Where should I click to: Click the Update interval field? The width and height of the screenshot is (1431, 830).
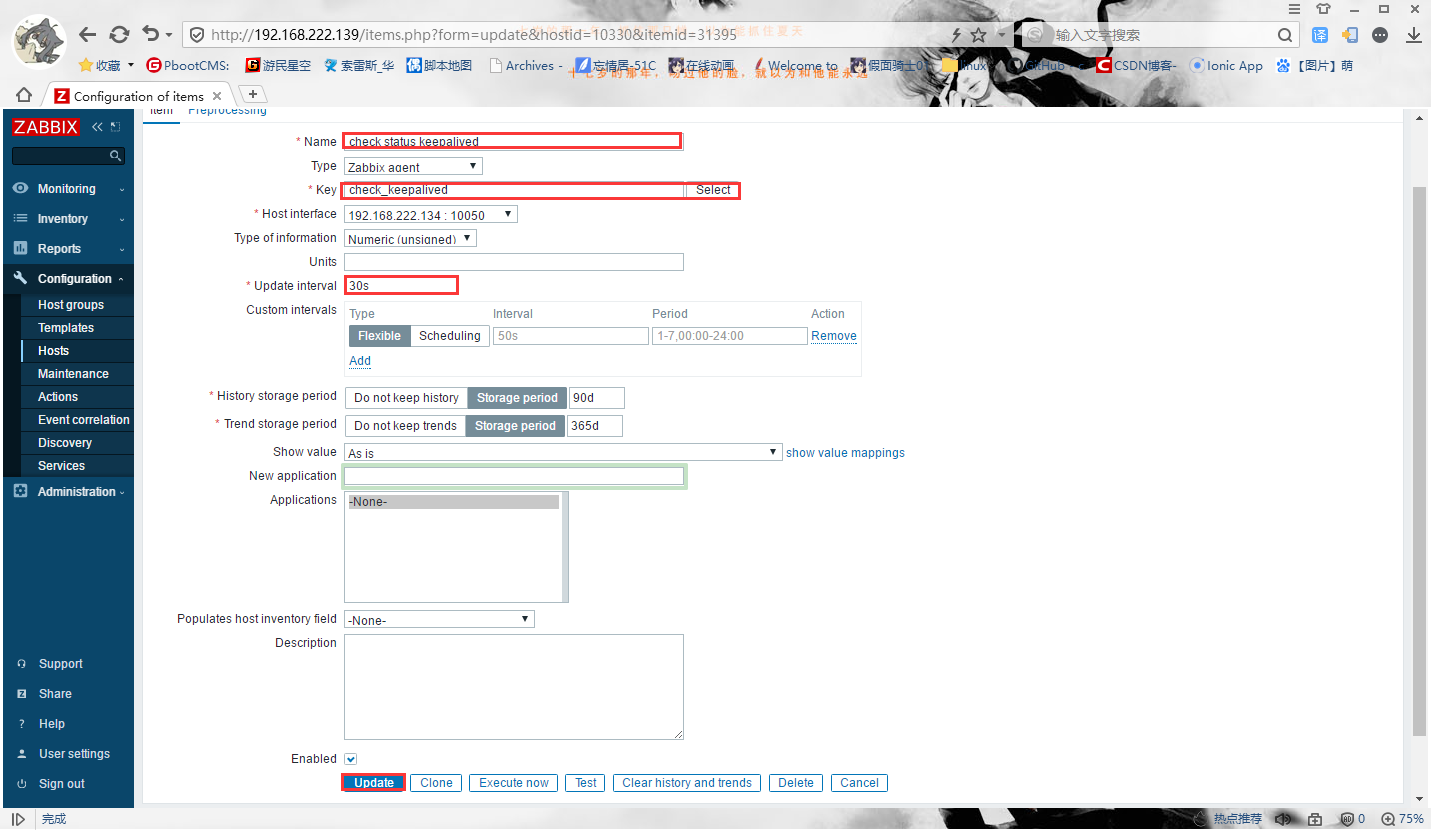pyautogui.click(x=401, y=285)
